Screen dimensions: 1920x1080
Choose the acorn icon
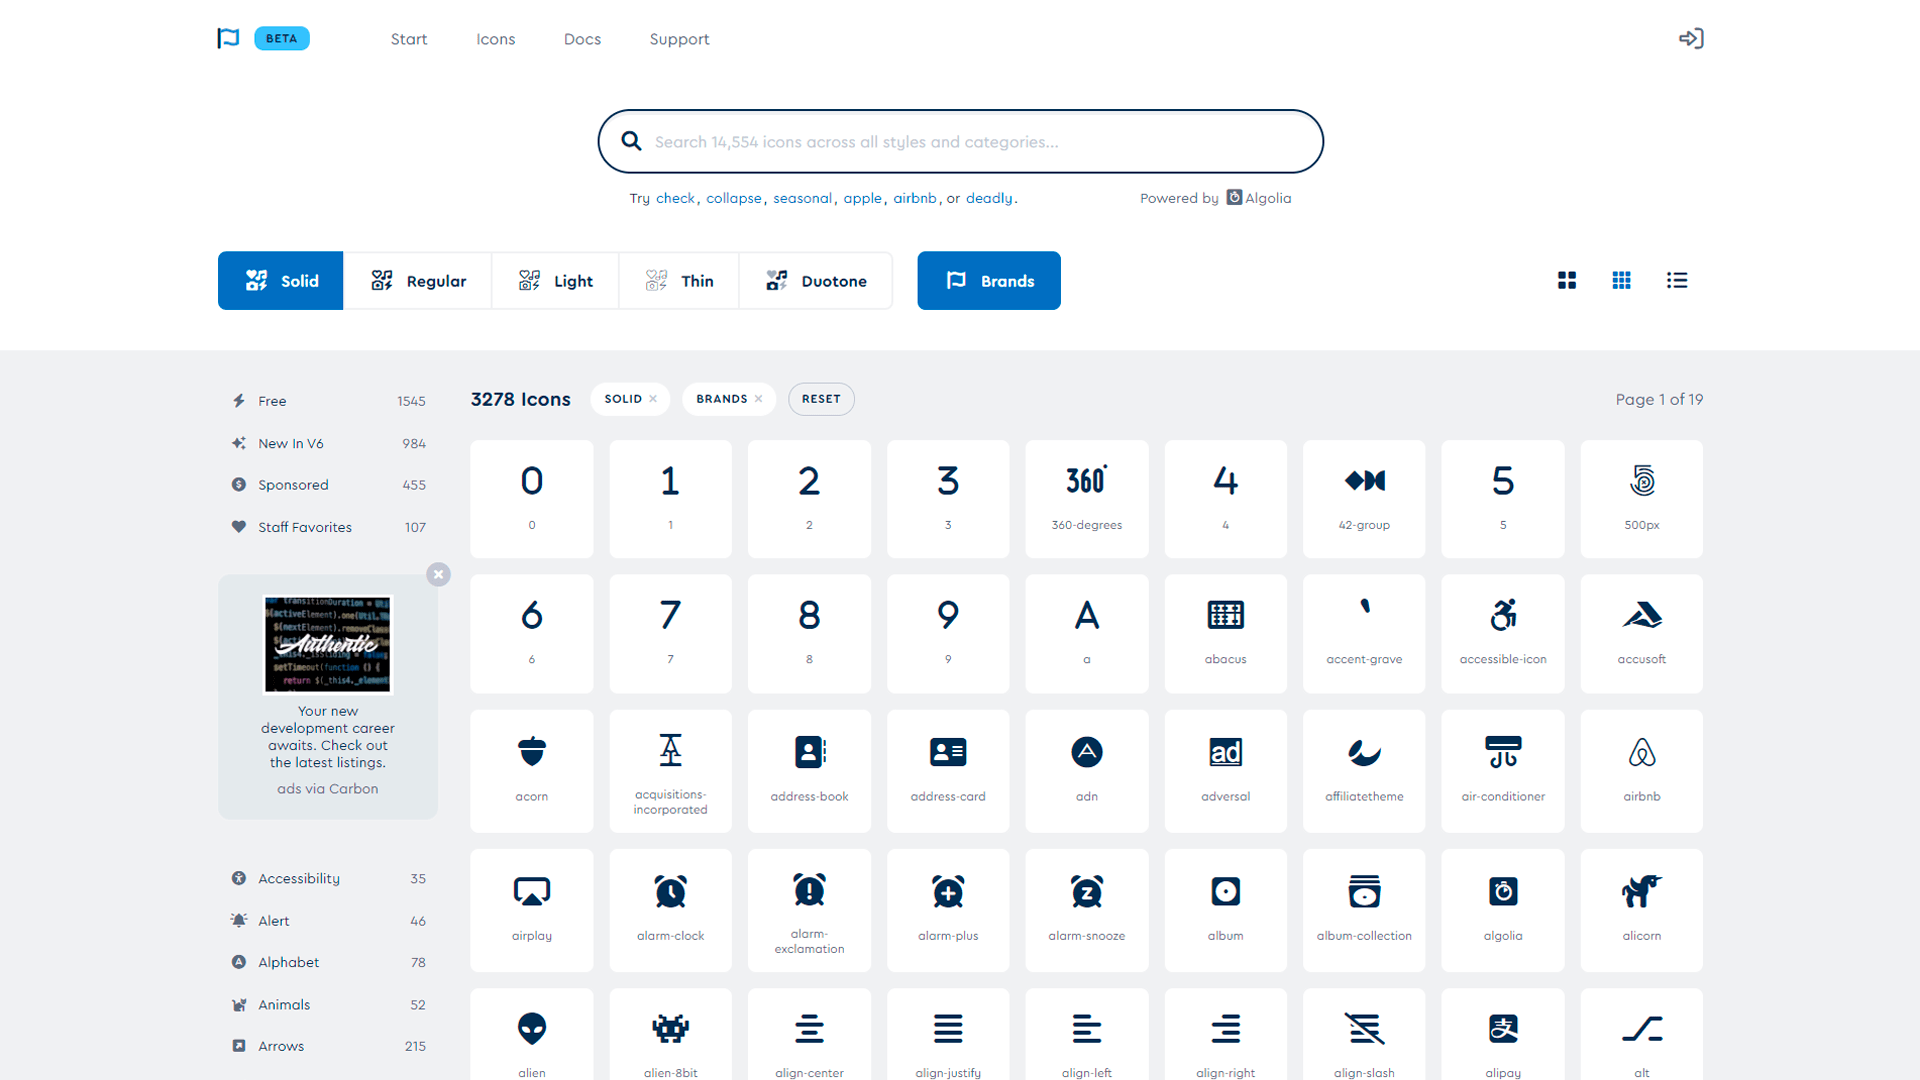click(x=531, y=771)
